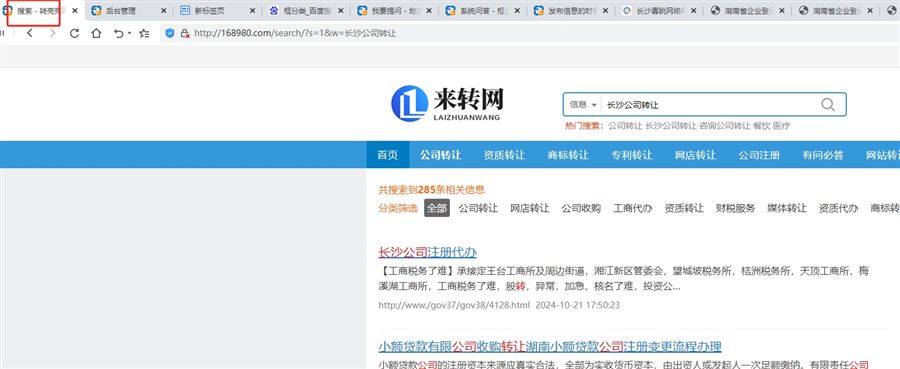Image resolution: width=900 pixels, height=369 pixels.
Task: Select the 全部 category filter
Action: 437,208
